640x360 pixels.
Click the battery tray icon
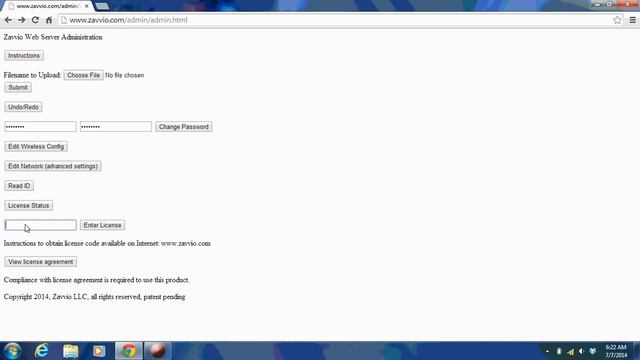559,351
